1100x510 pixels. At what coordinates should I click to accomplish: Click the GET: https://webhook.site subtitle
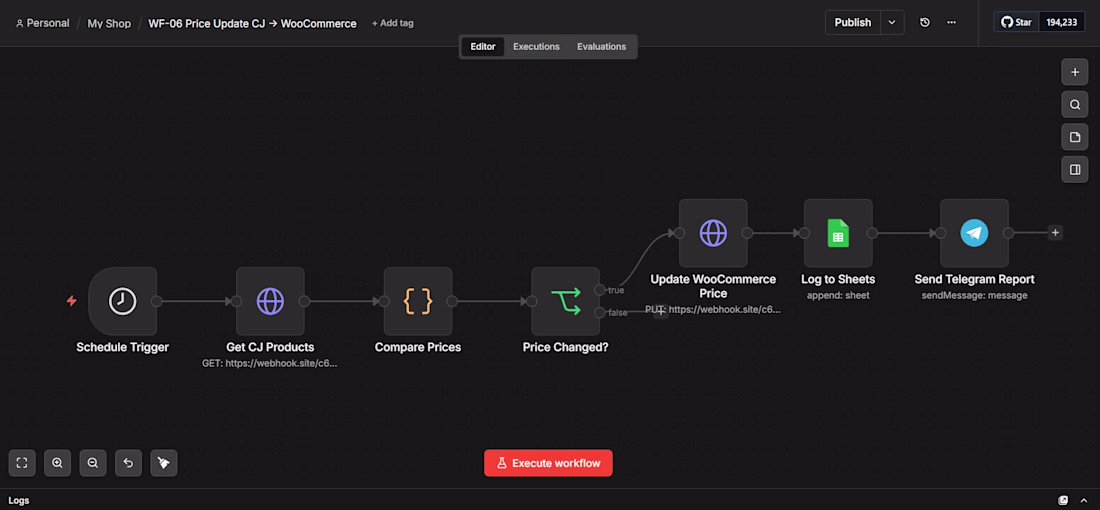coord(270,363)
